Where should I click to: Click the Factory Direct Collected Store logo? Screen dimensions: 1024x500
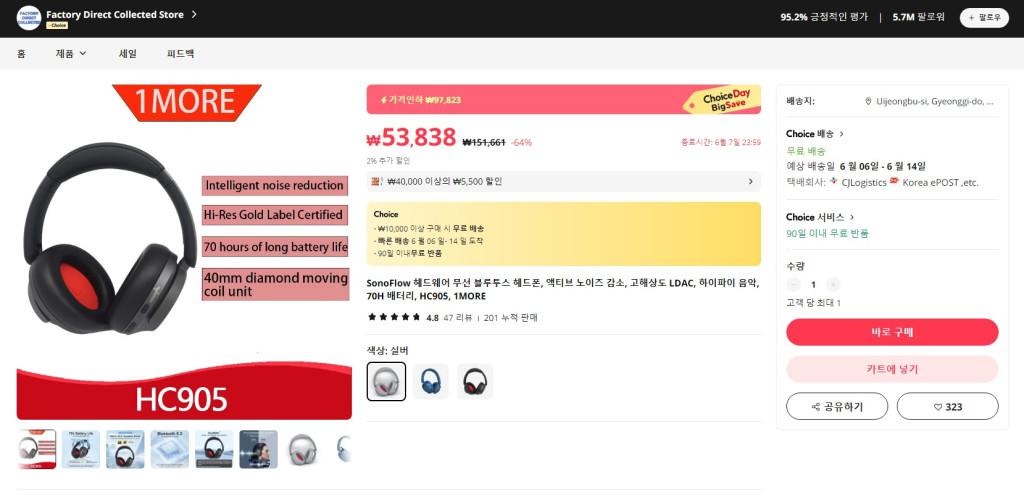(x=29, y=18)
